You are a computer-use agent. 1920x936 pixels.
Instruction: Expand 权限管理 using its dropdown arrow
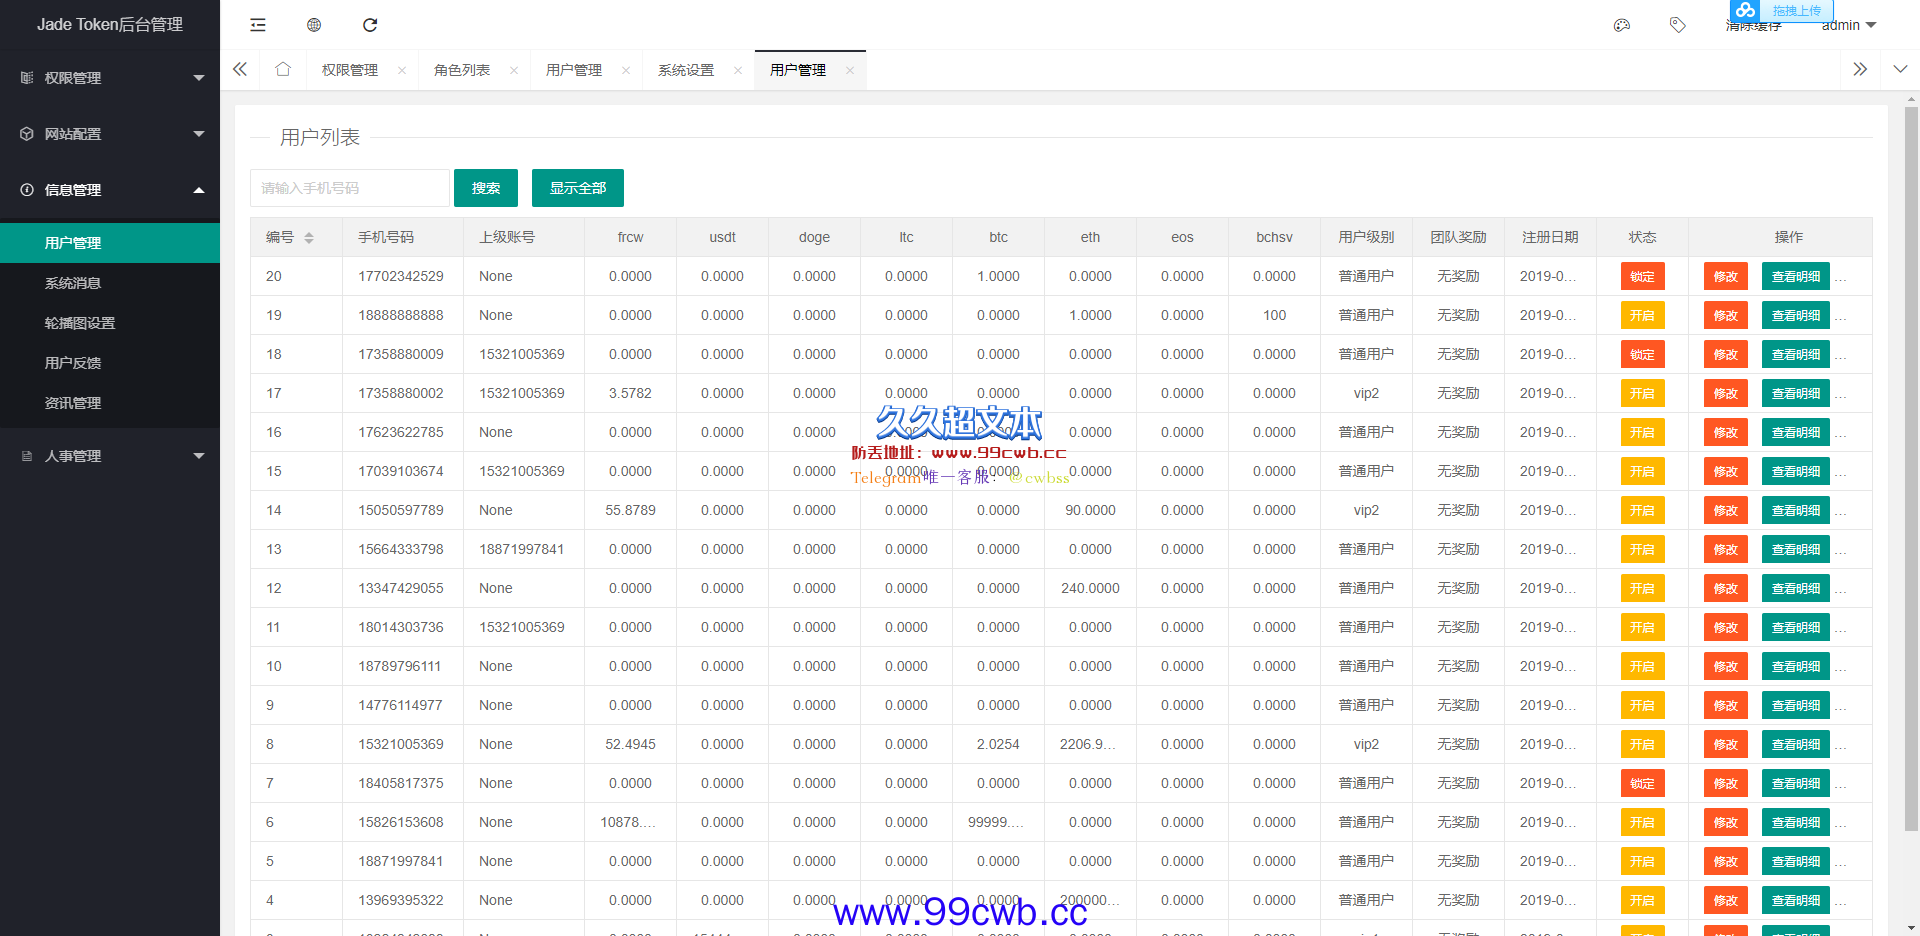199,78
